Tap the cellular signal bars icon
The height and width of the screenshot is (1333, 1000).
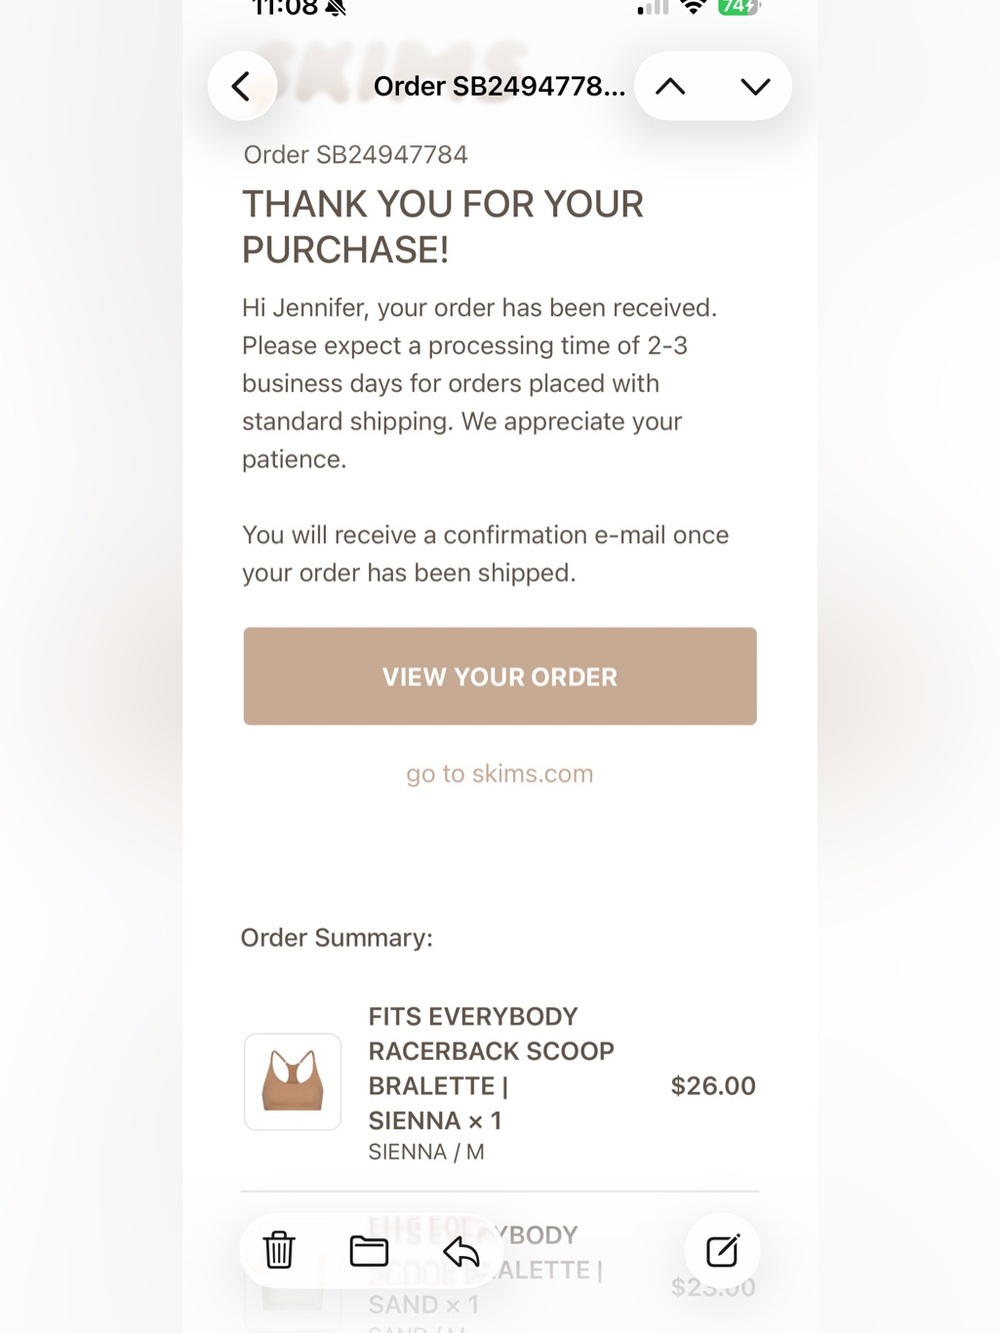tap(652, 7)
